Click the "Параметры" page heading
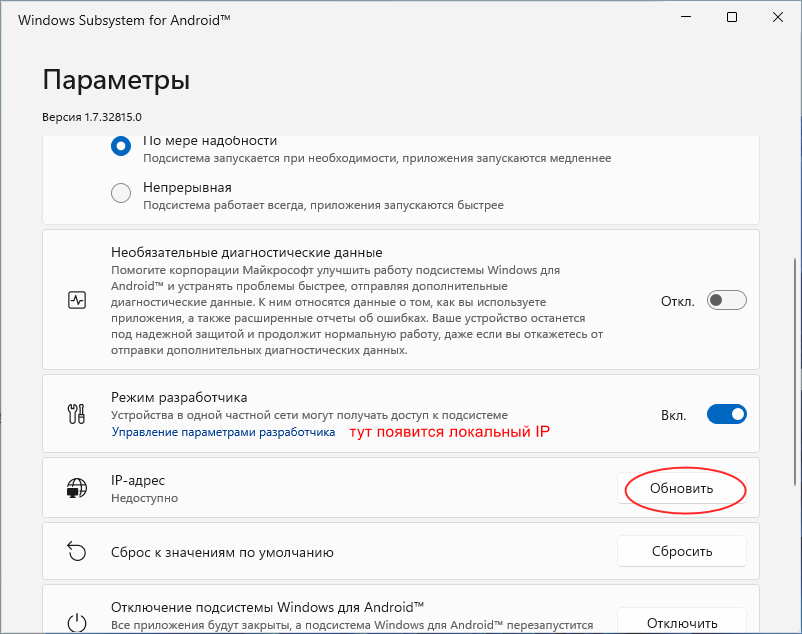 tap(116, 80)
